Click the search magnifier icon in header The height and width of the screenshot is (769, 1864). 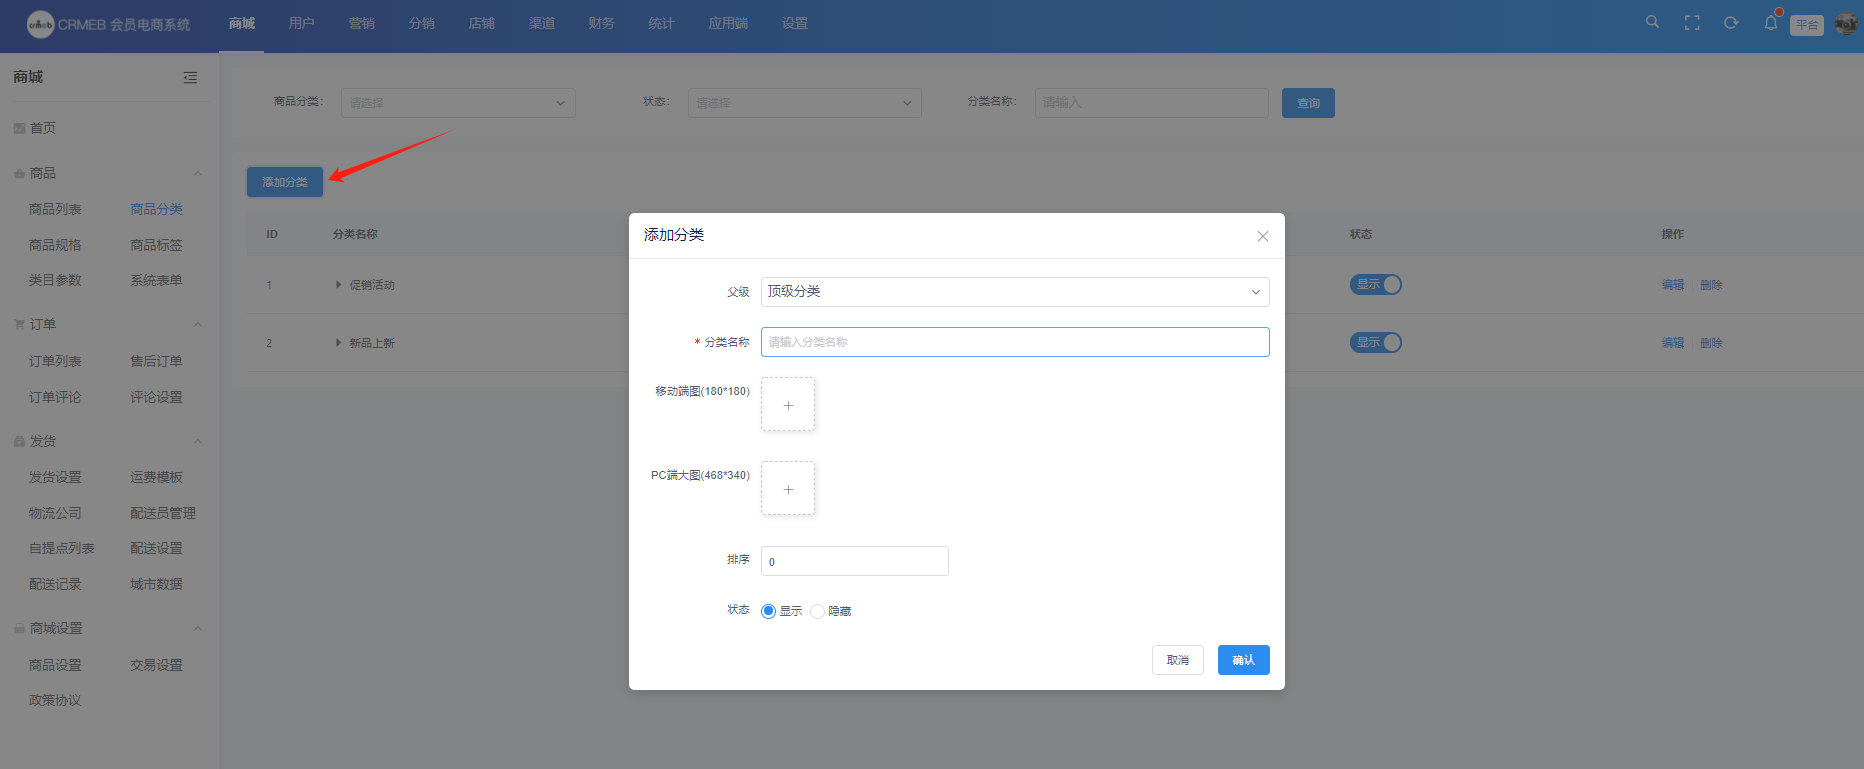click(x=1652, y=22)
